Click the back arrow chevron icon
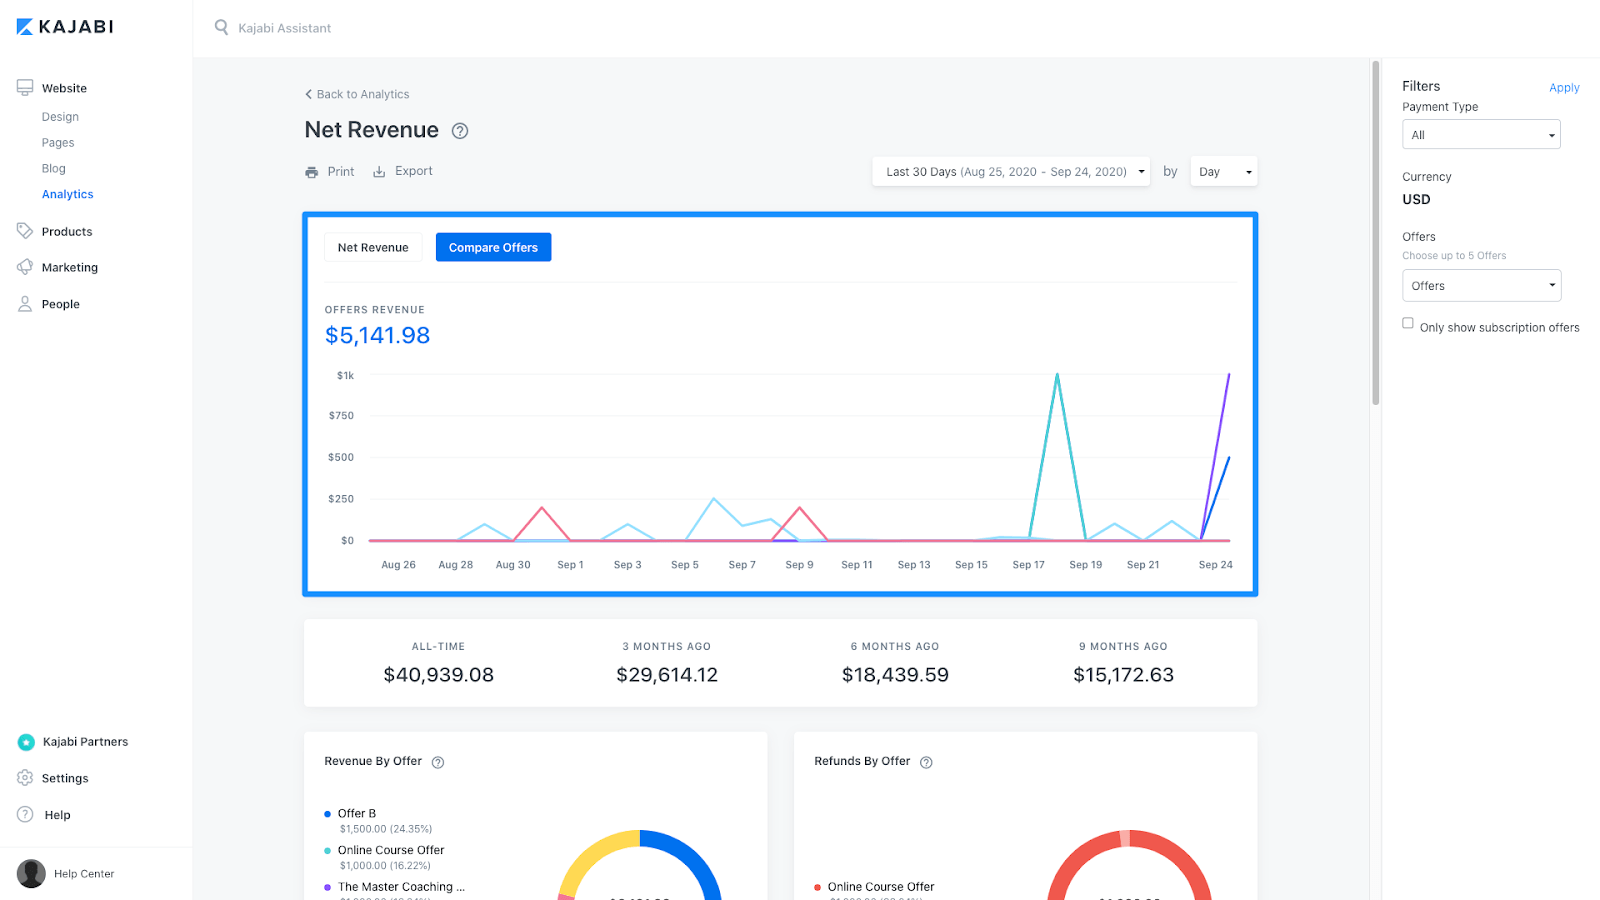The width and height of the screenshot is (1600, 900). [309, 94]
